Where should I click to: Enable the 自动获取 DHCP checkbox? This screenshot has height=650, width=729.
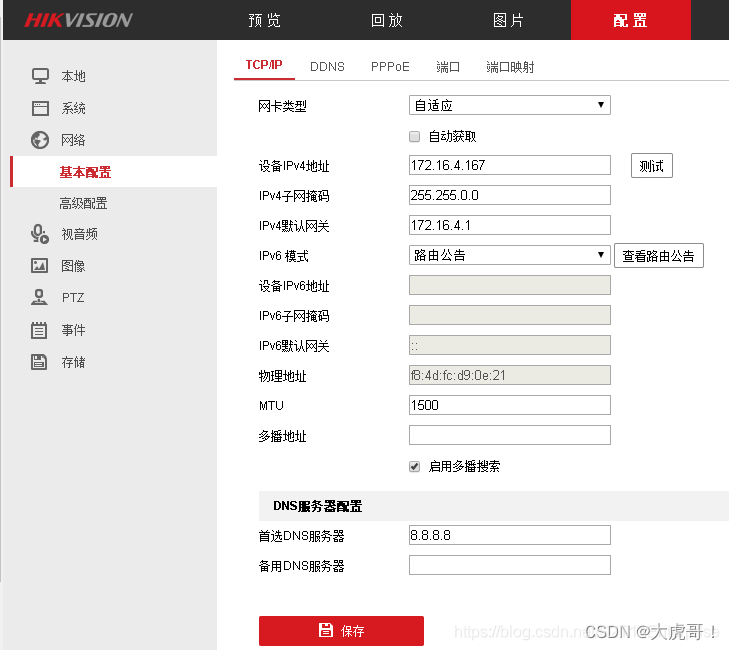tap(414, 136)
